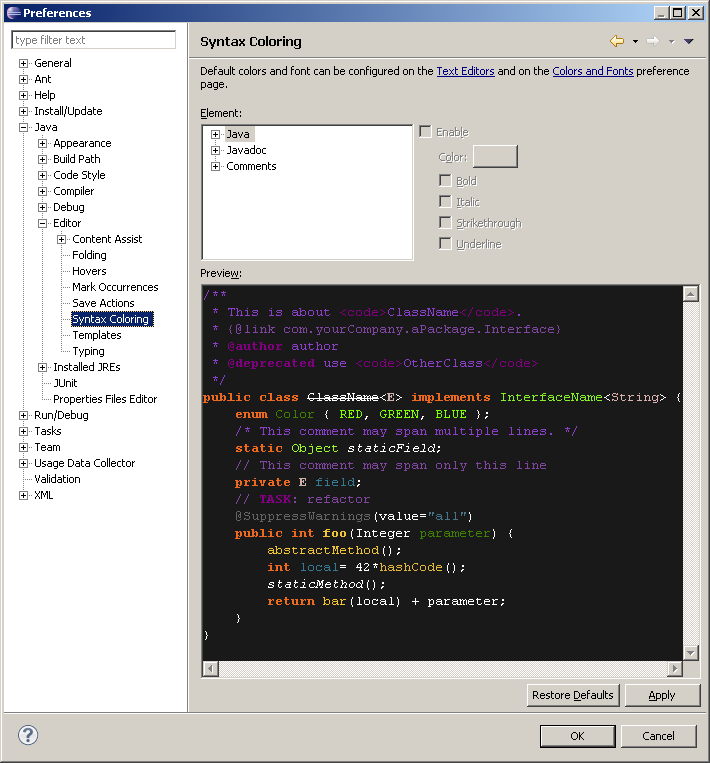
Task: Select Tasks in the preferences tree
Action: [x=48, y=431]
